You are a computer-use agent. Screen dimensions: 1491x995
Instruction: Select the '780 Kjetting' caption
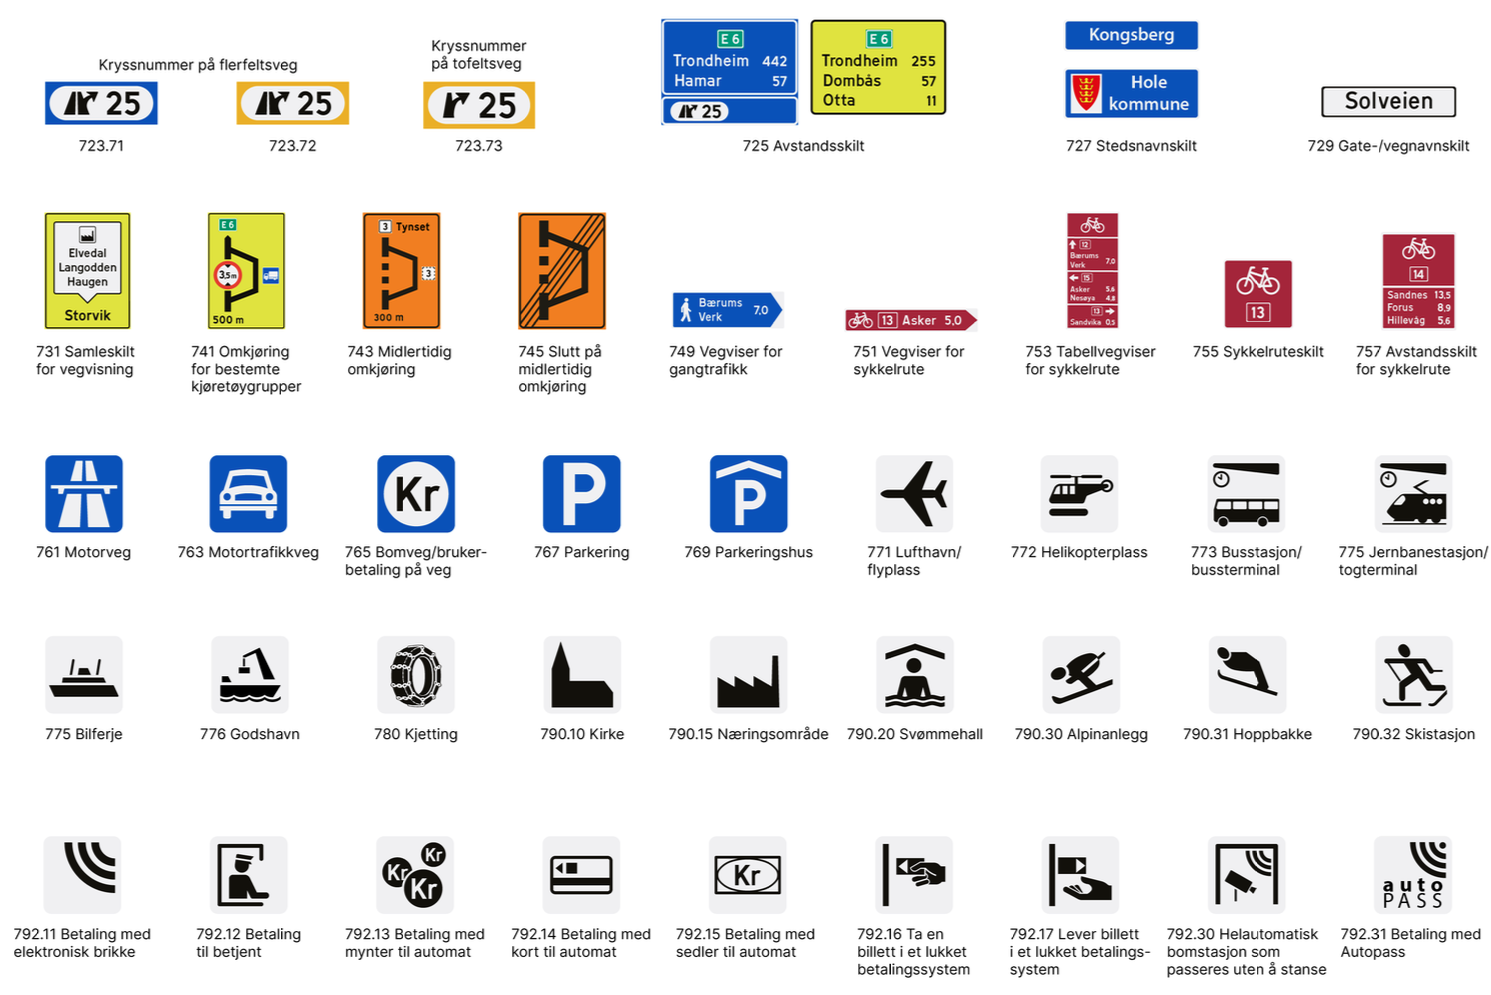click(416, 734)
